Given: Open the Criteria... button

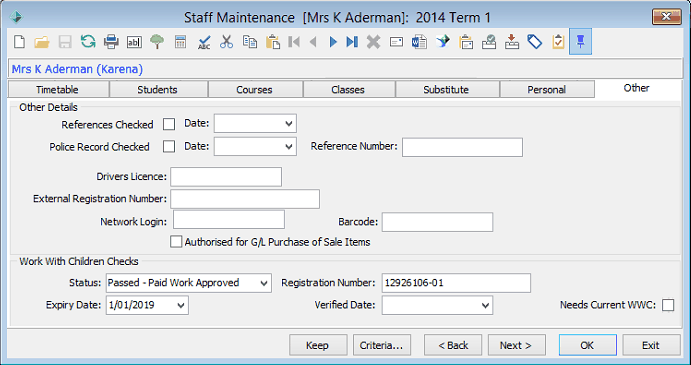Looking at the screenshot, I should point(381,345).
